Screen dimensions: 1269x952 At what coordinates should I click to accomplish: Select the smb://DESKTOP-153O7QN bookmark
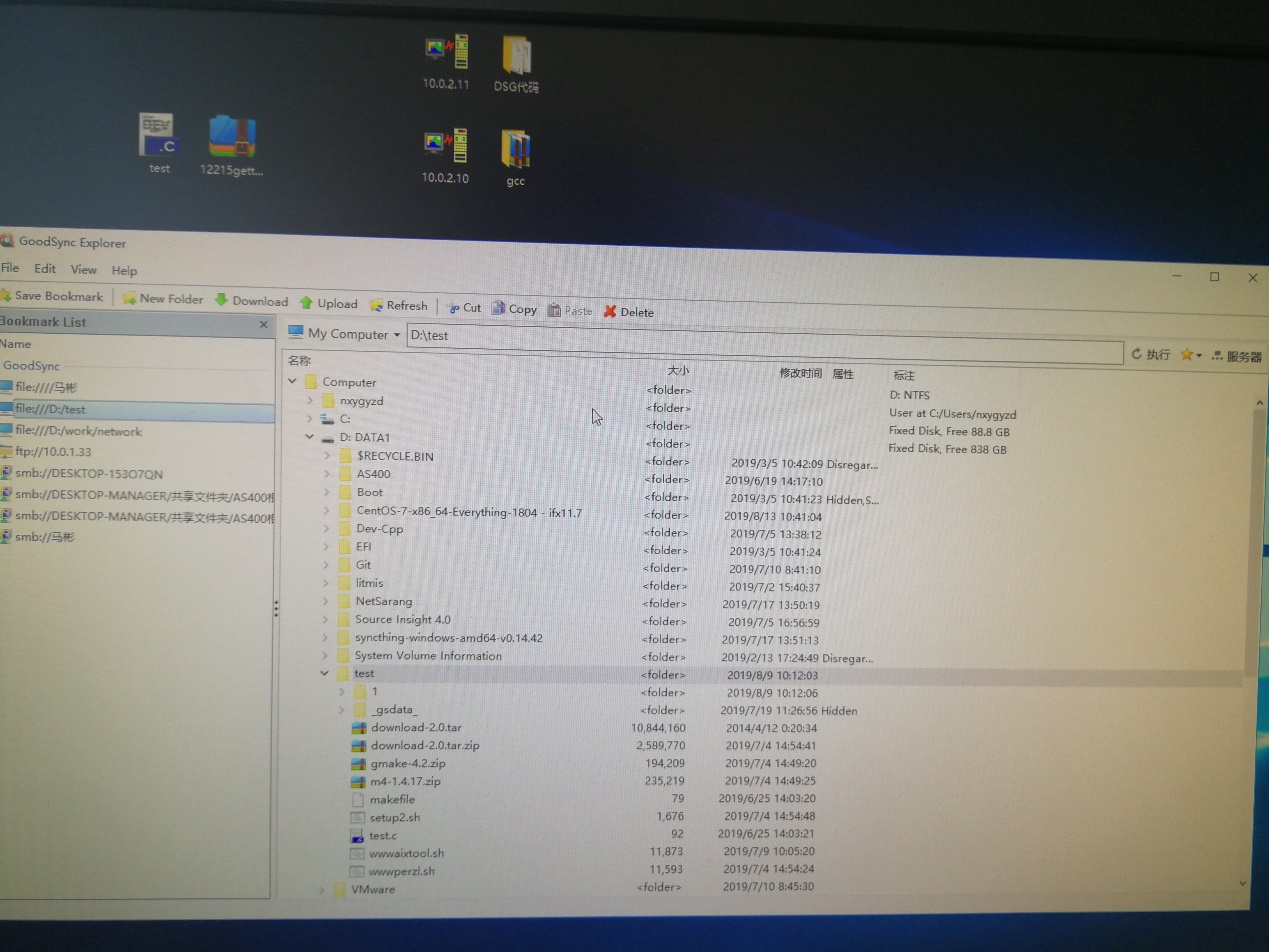(x=81, y=473)
